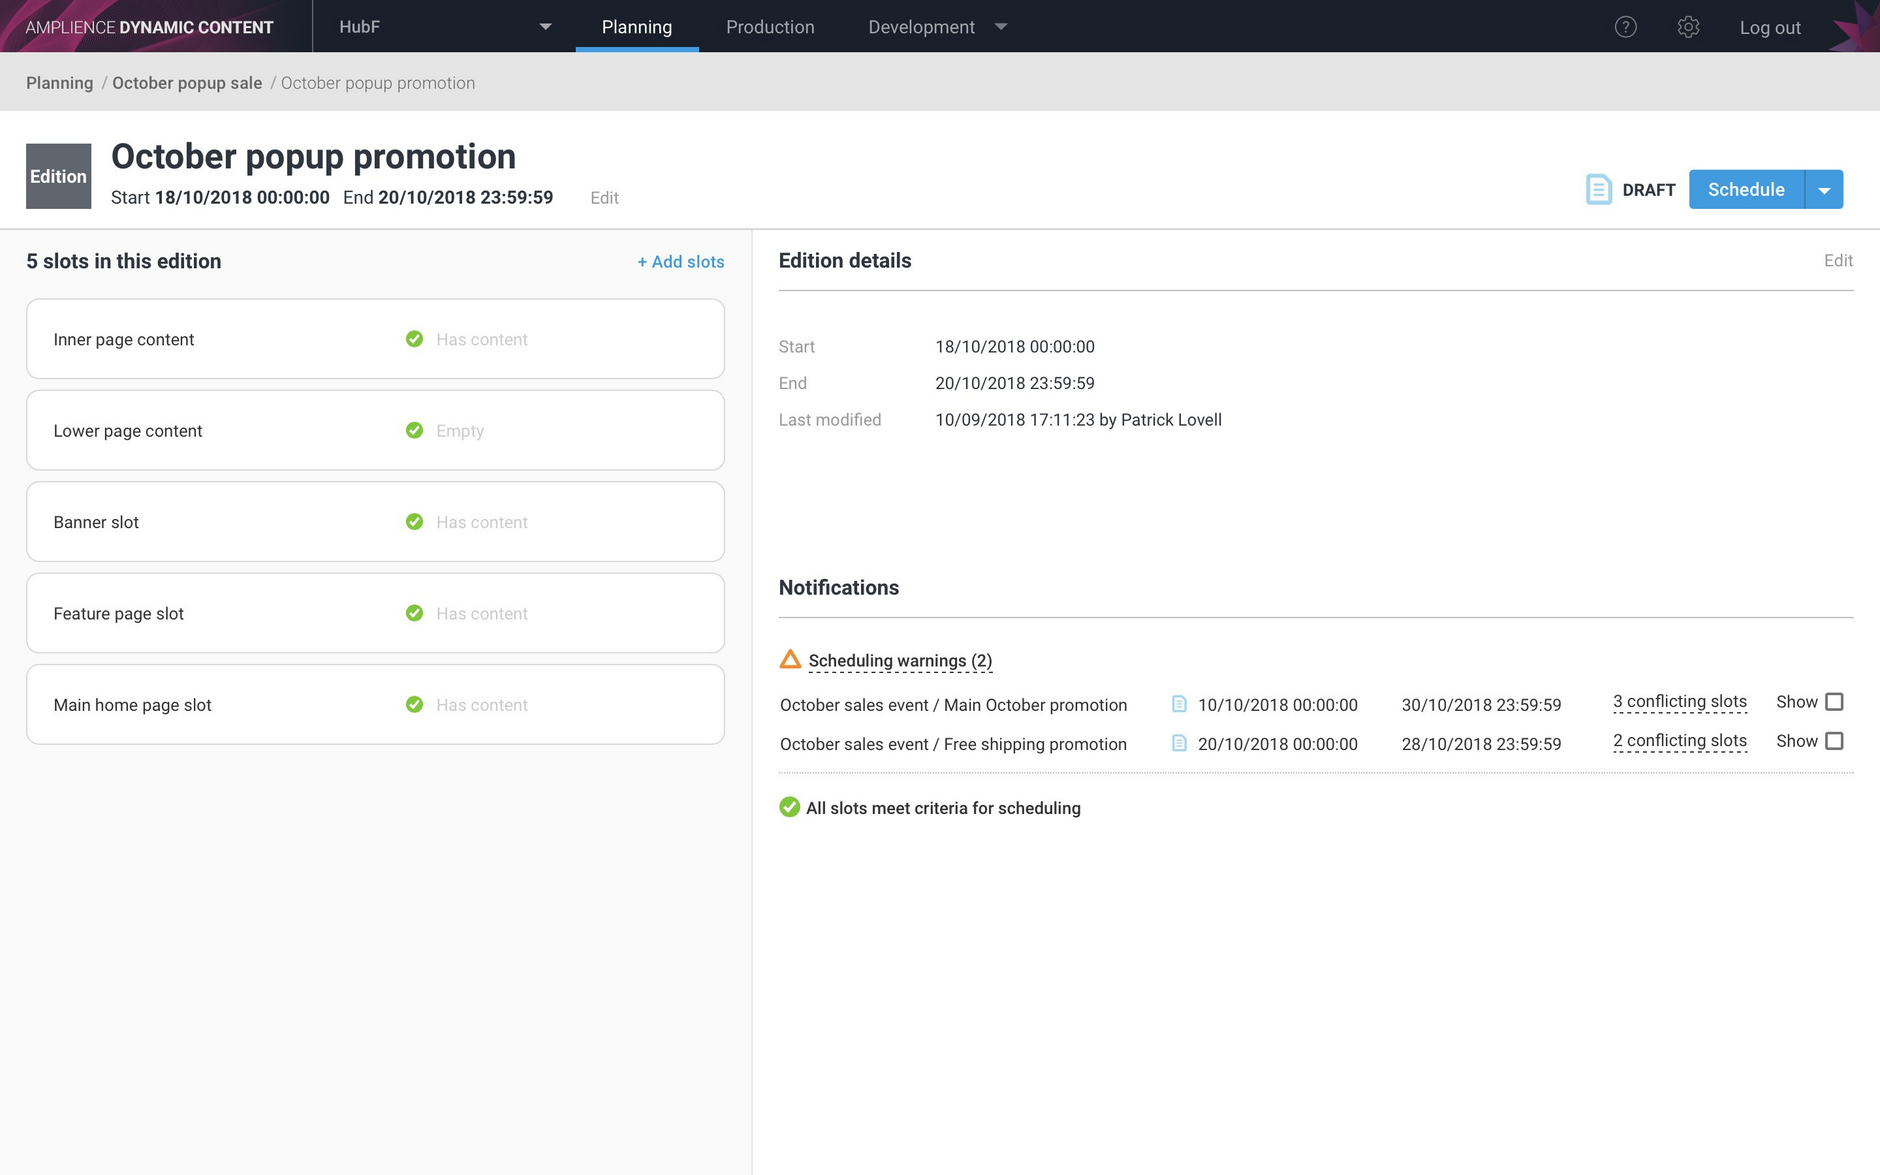
Task: Click the + Add slots link
Action: point(681,262)
